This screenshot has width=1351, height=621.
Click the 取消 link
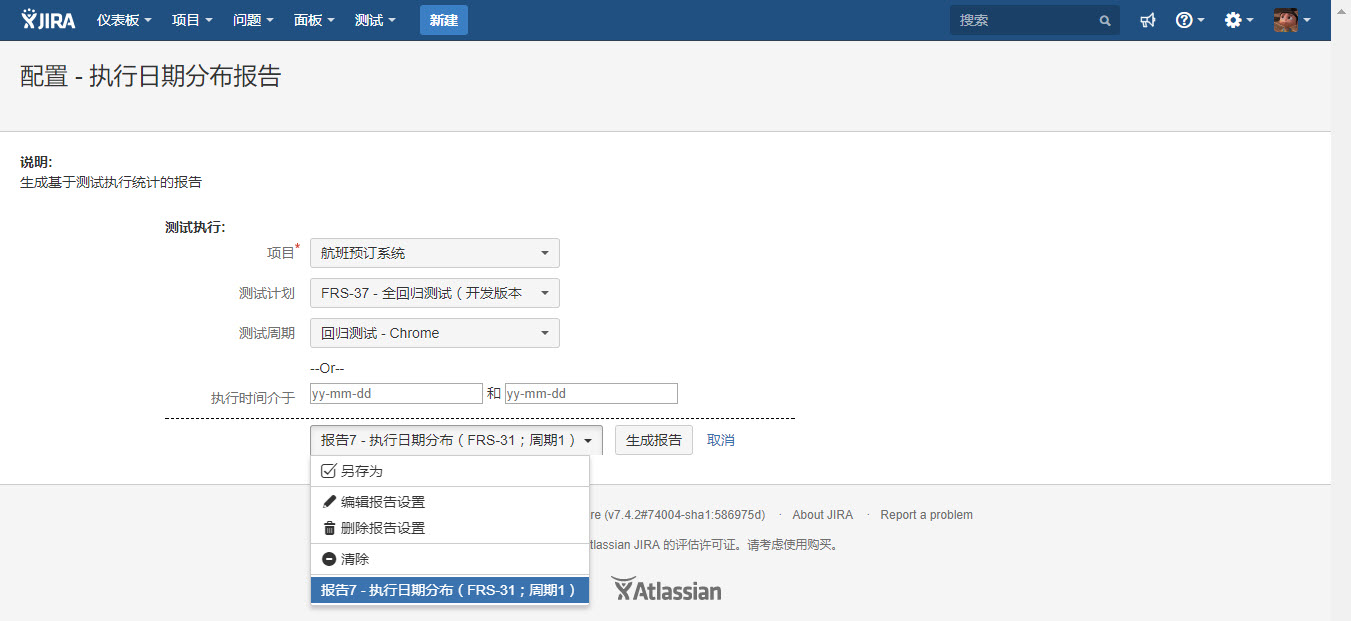[x=721, y=440]
